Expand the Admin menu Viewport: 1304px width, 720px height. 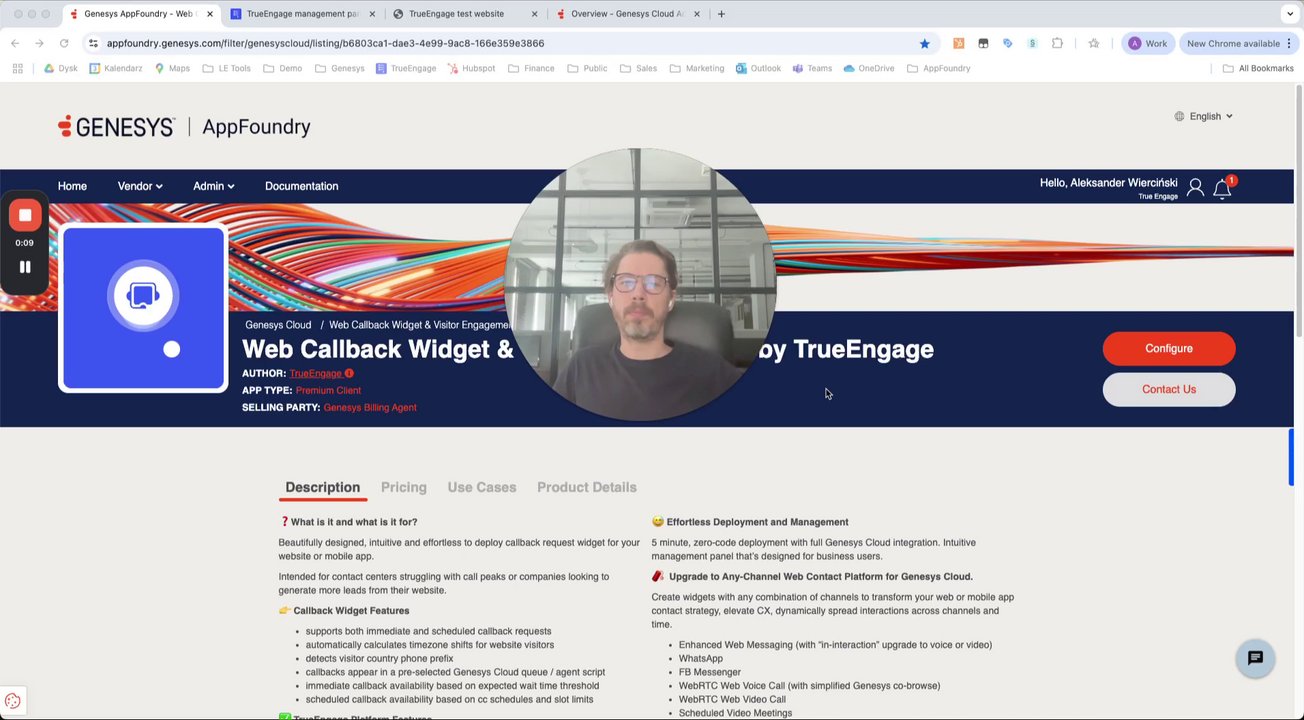(213, 186)
